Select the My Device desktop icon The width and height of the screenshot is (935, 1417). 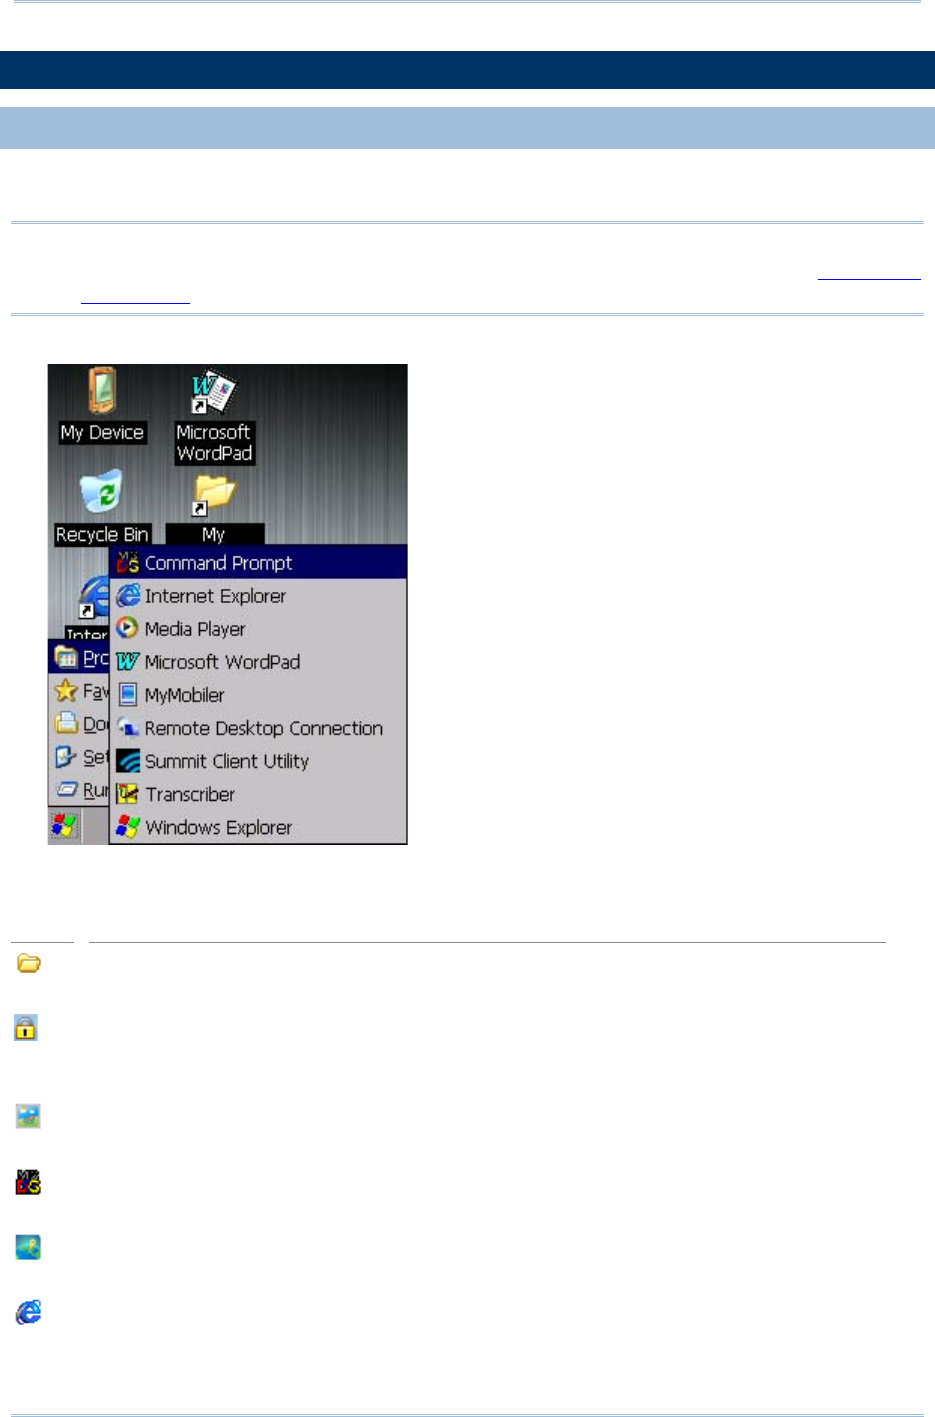click(x=102, y=405)
